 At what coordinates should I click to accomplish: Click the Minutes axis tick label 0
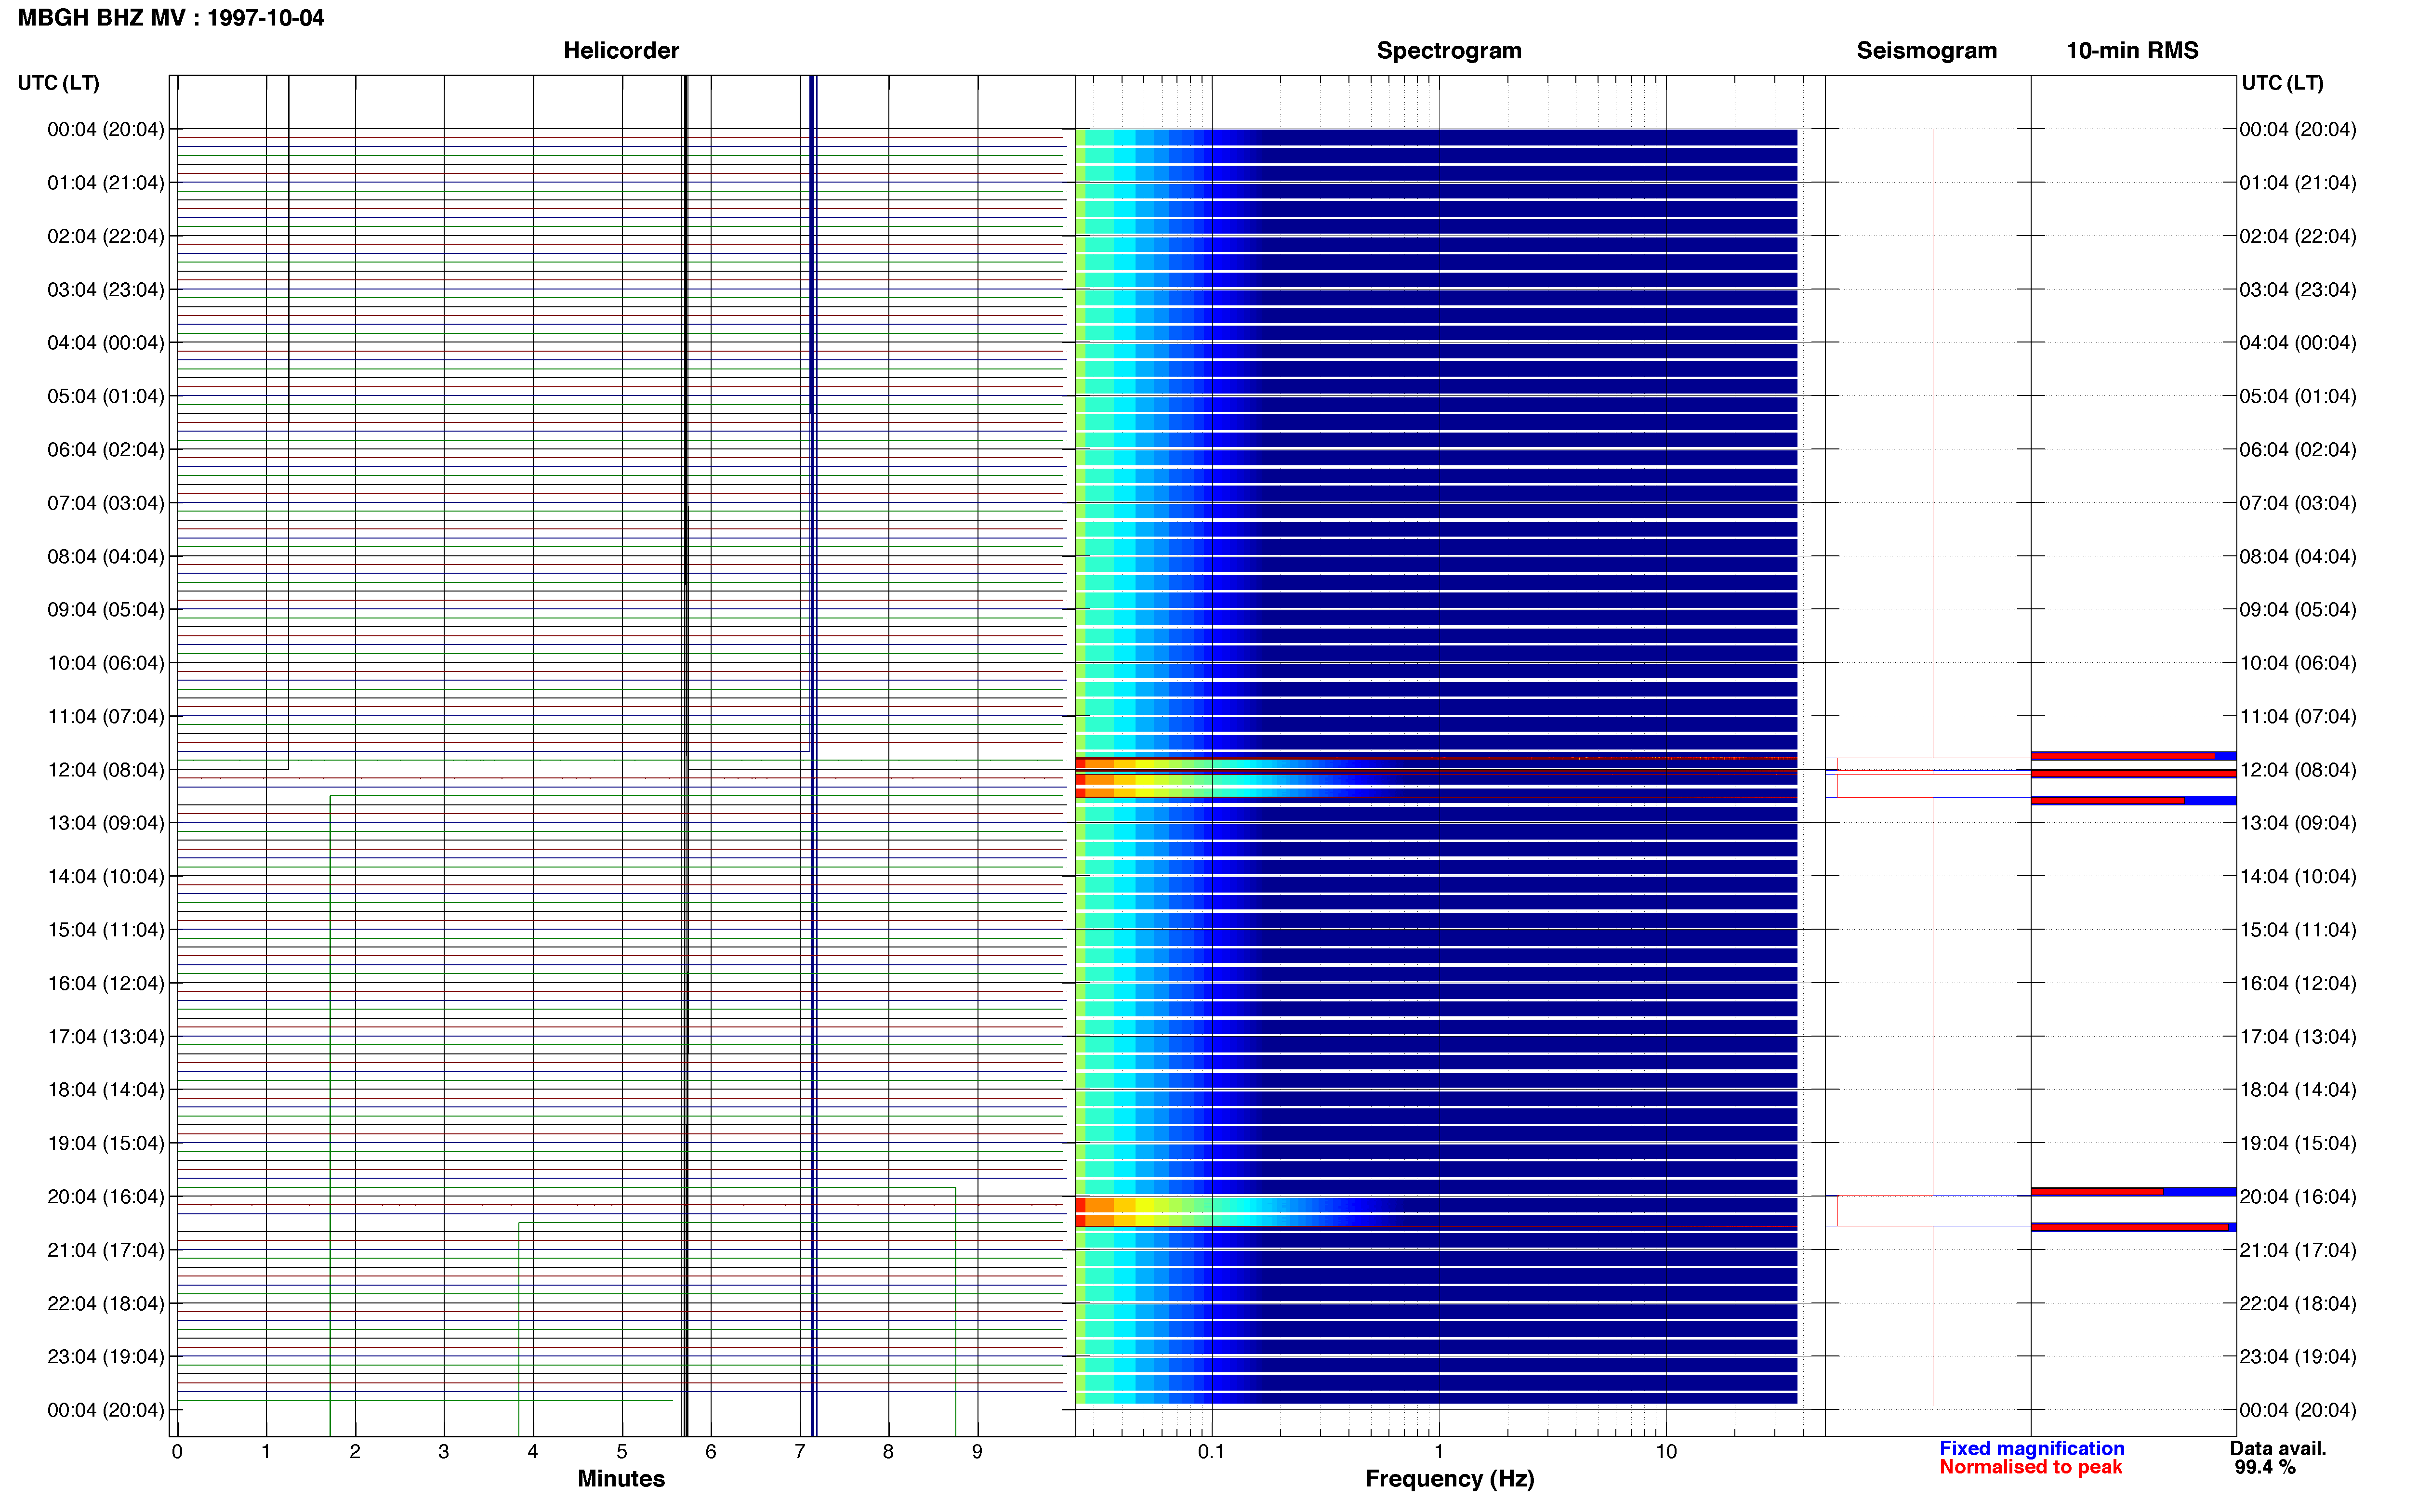177,1452
